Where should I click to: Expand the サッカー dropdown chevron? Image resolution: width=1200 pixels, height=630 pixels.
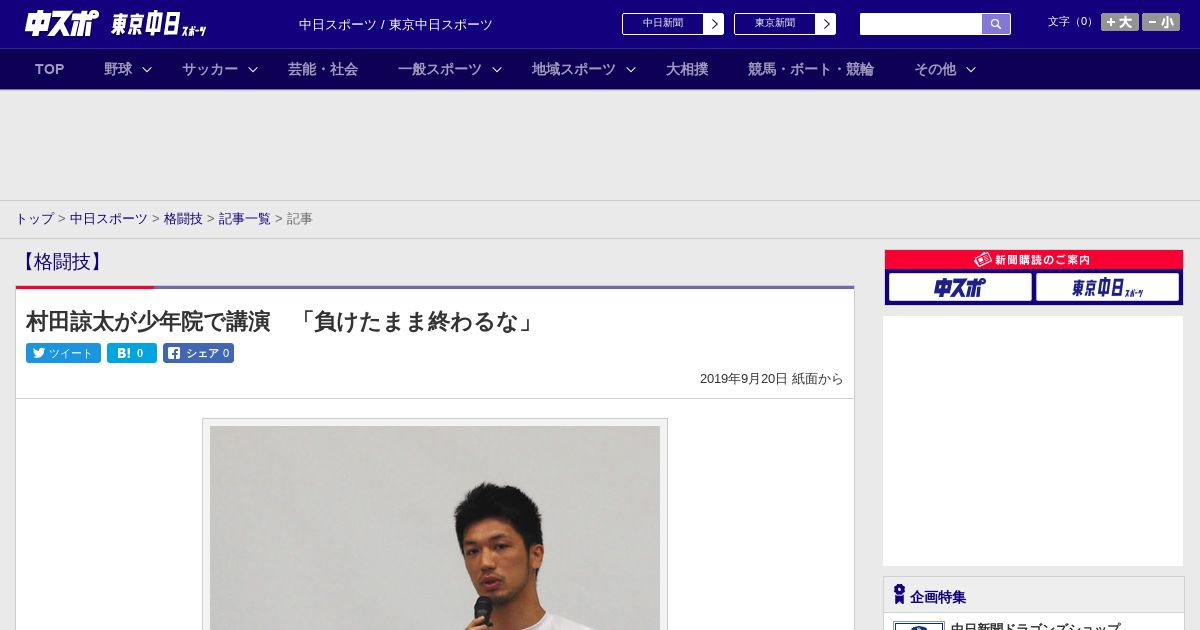pyautogui.click(x=253, y=69)
